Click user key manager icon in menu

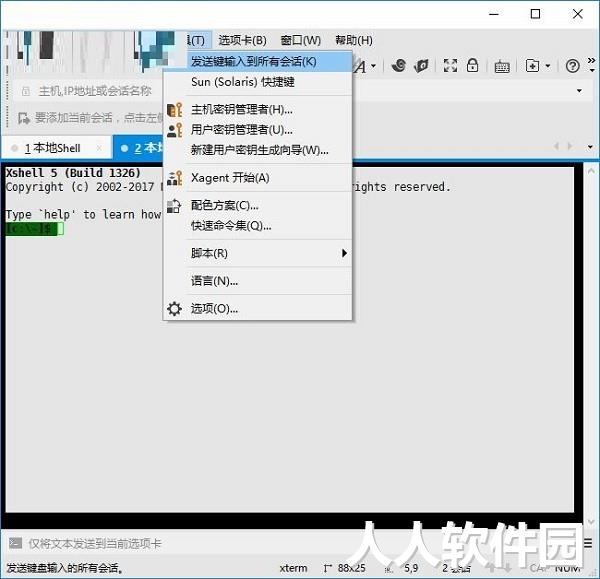(x=174, y=130)
